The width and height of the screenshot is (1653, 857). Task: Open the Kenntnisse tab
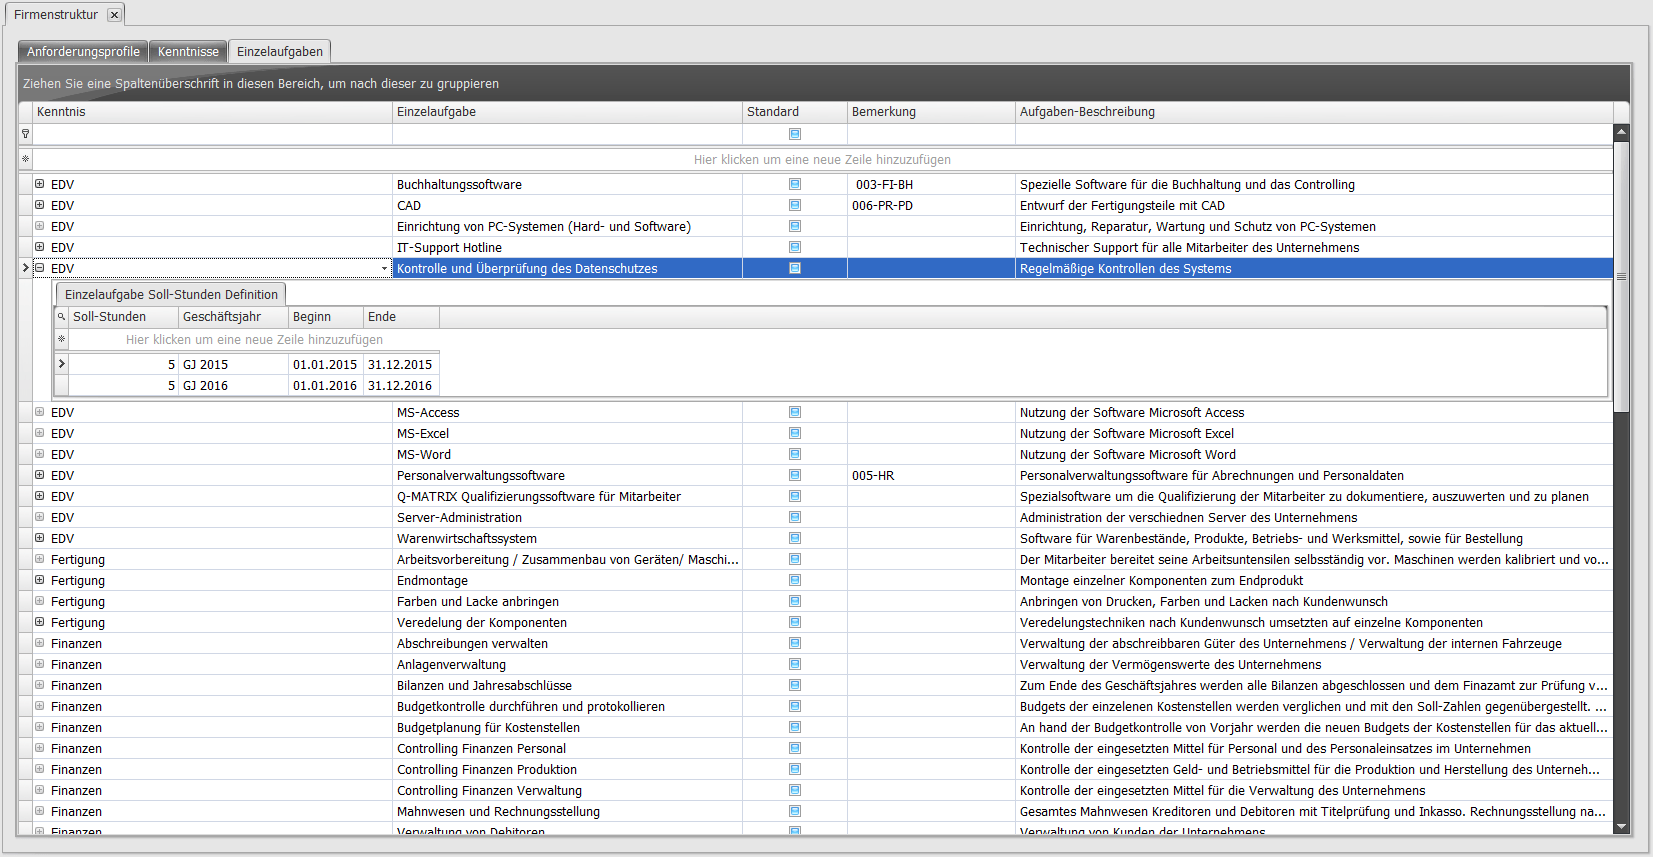click(188, 52)
